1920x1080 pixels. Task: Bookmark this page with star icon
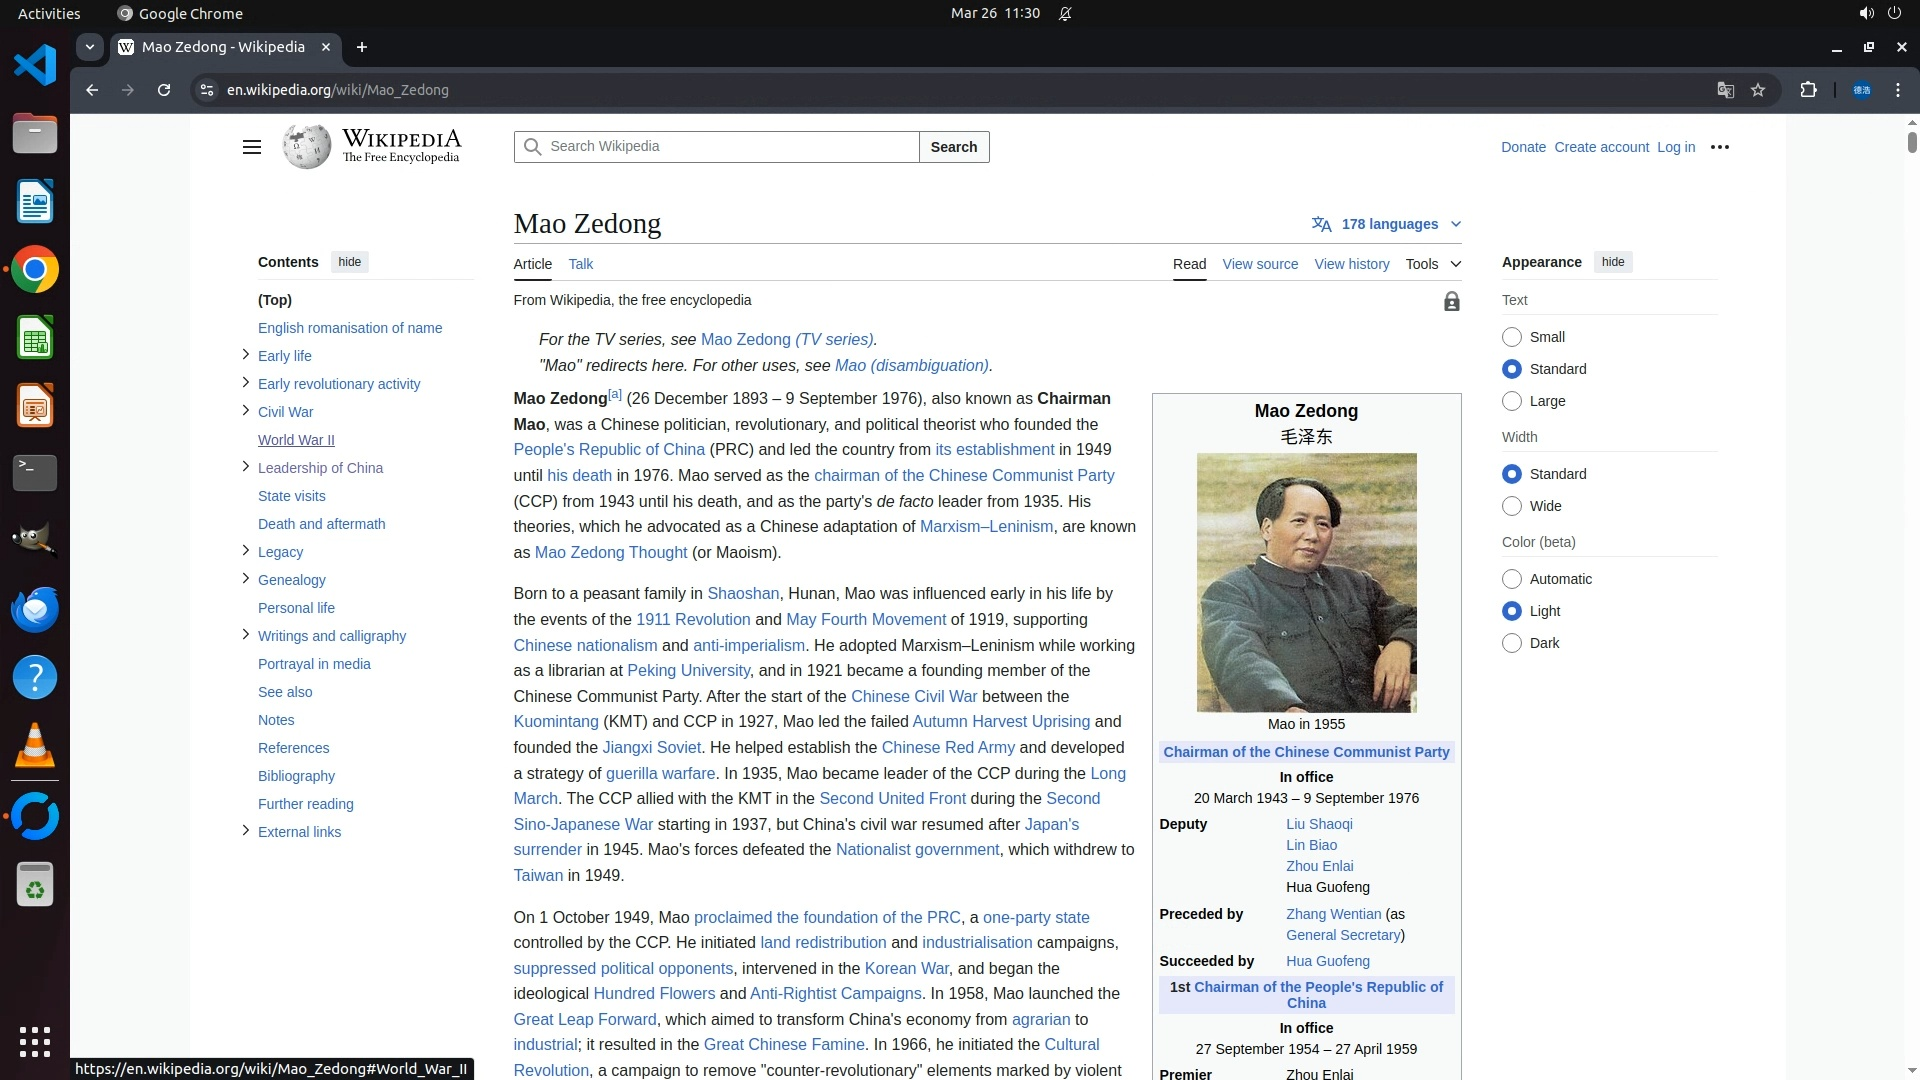1758,90
